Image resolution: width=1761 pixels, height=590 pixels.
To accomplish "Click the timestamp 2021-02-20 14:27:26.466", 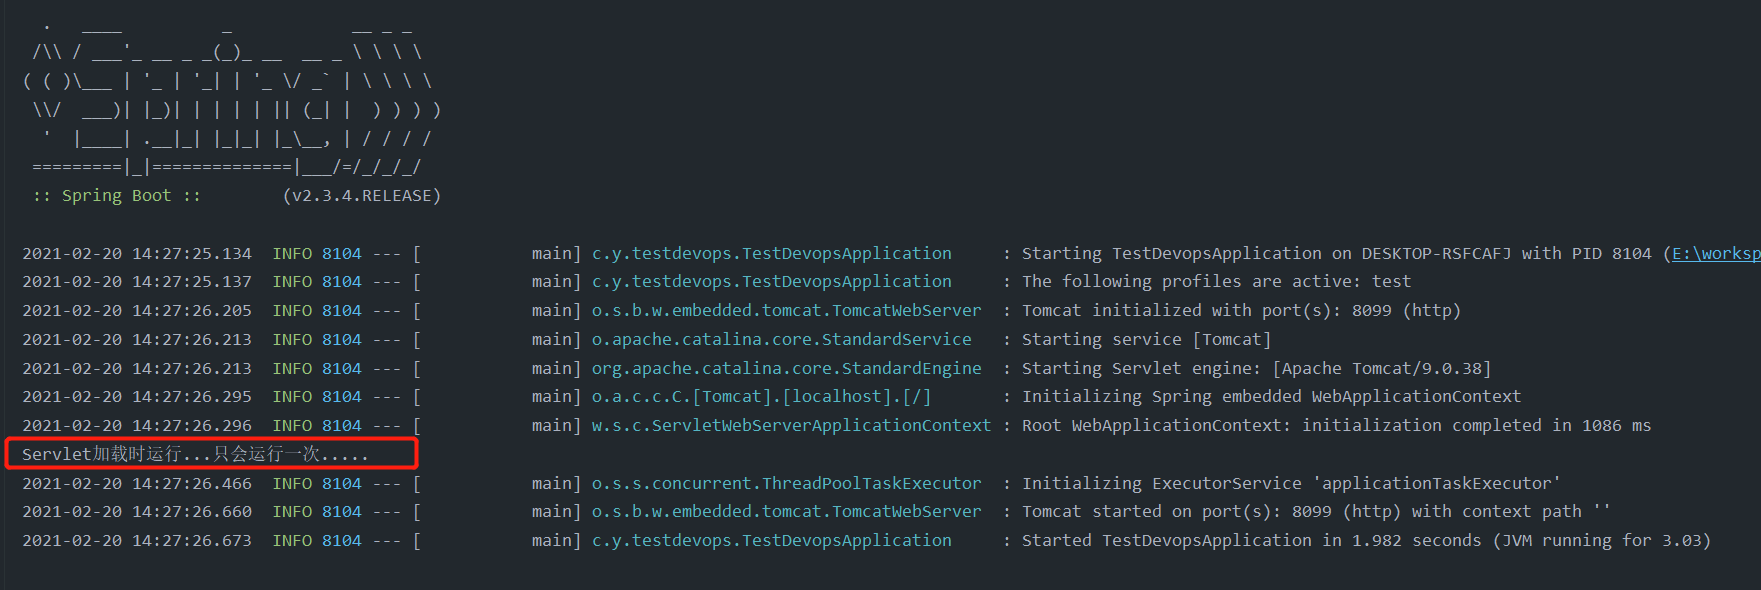I will pyautogui.click(x=137, y=484).
